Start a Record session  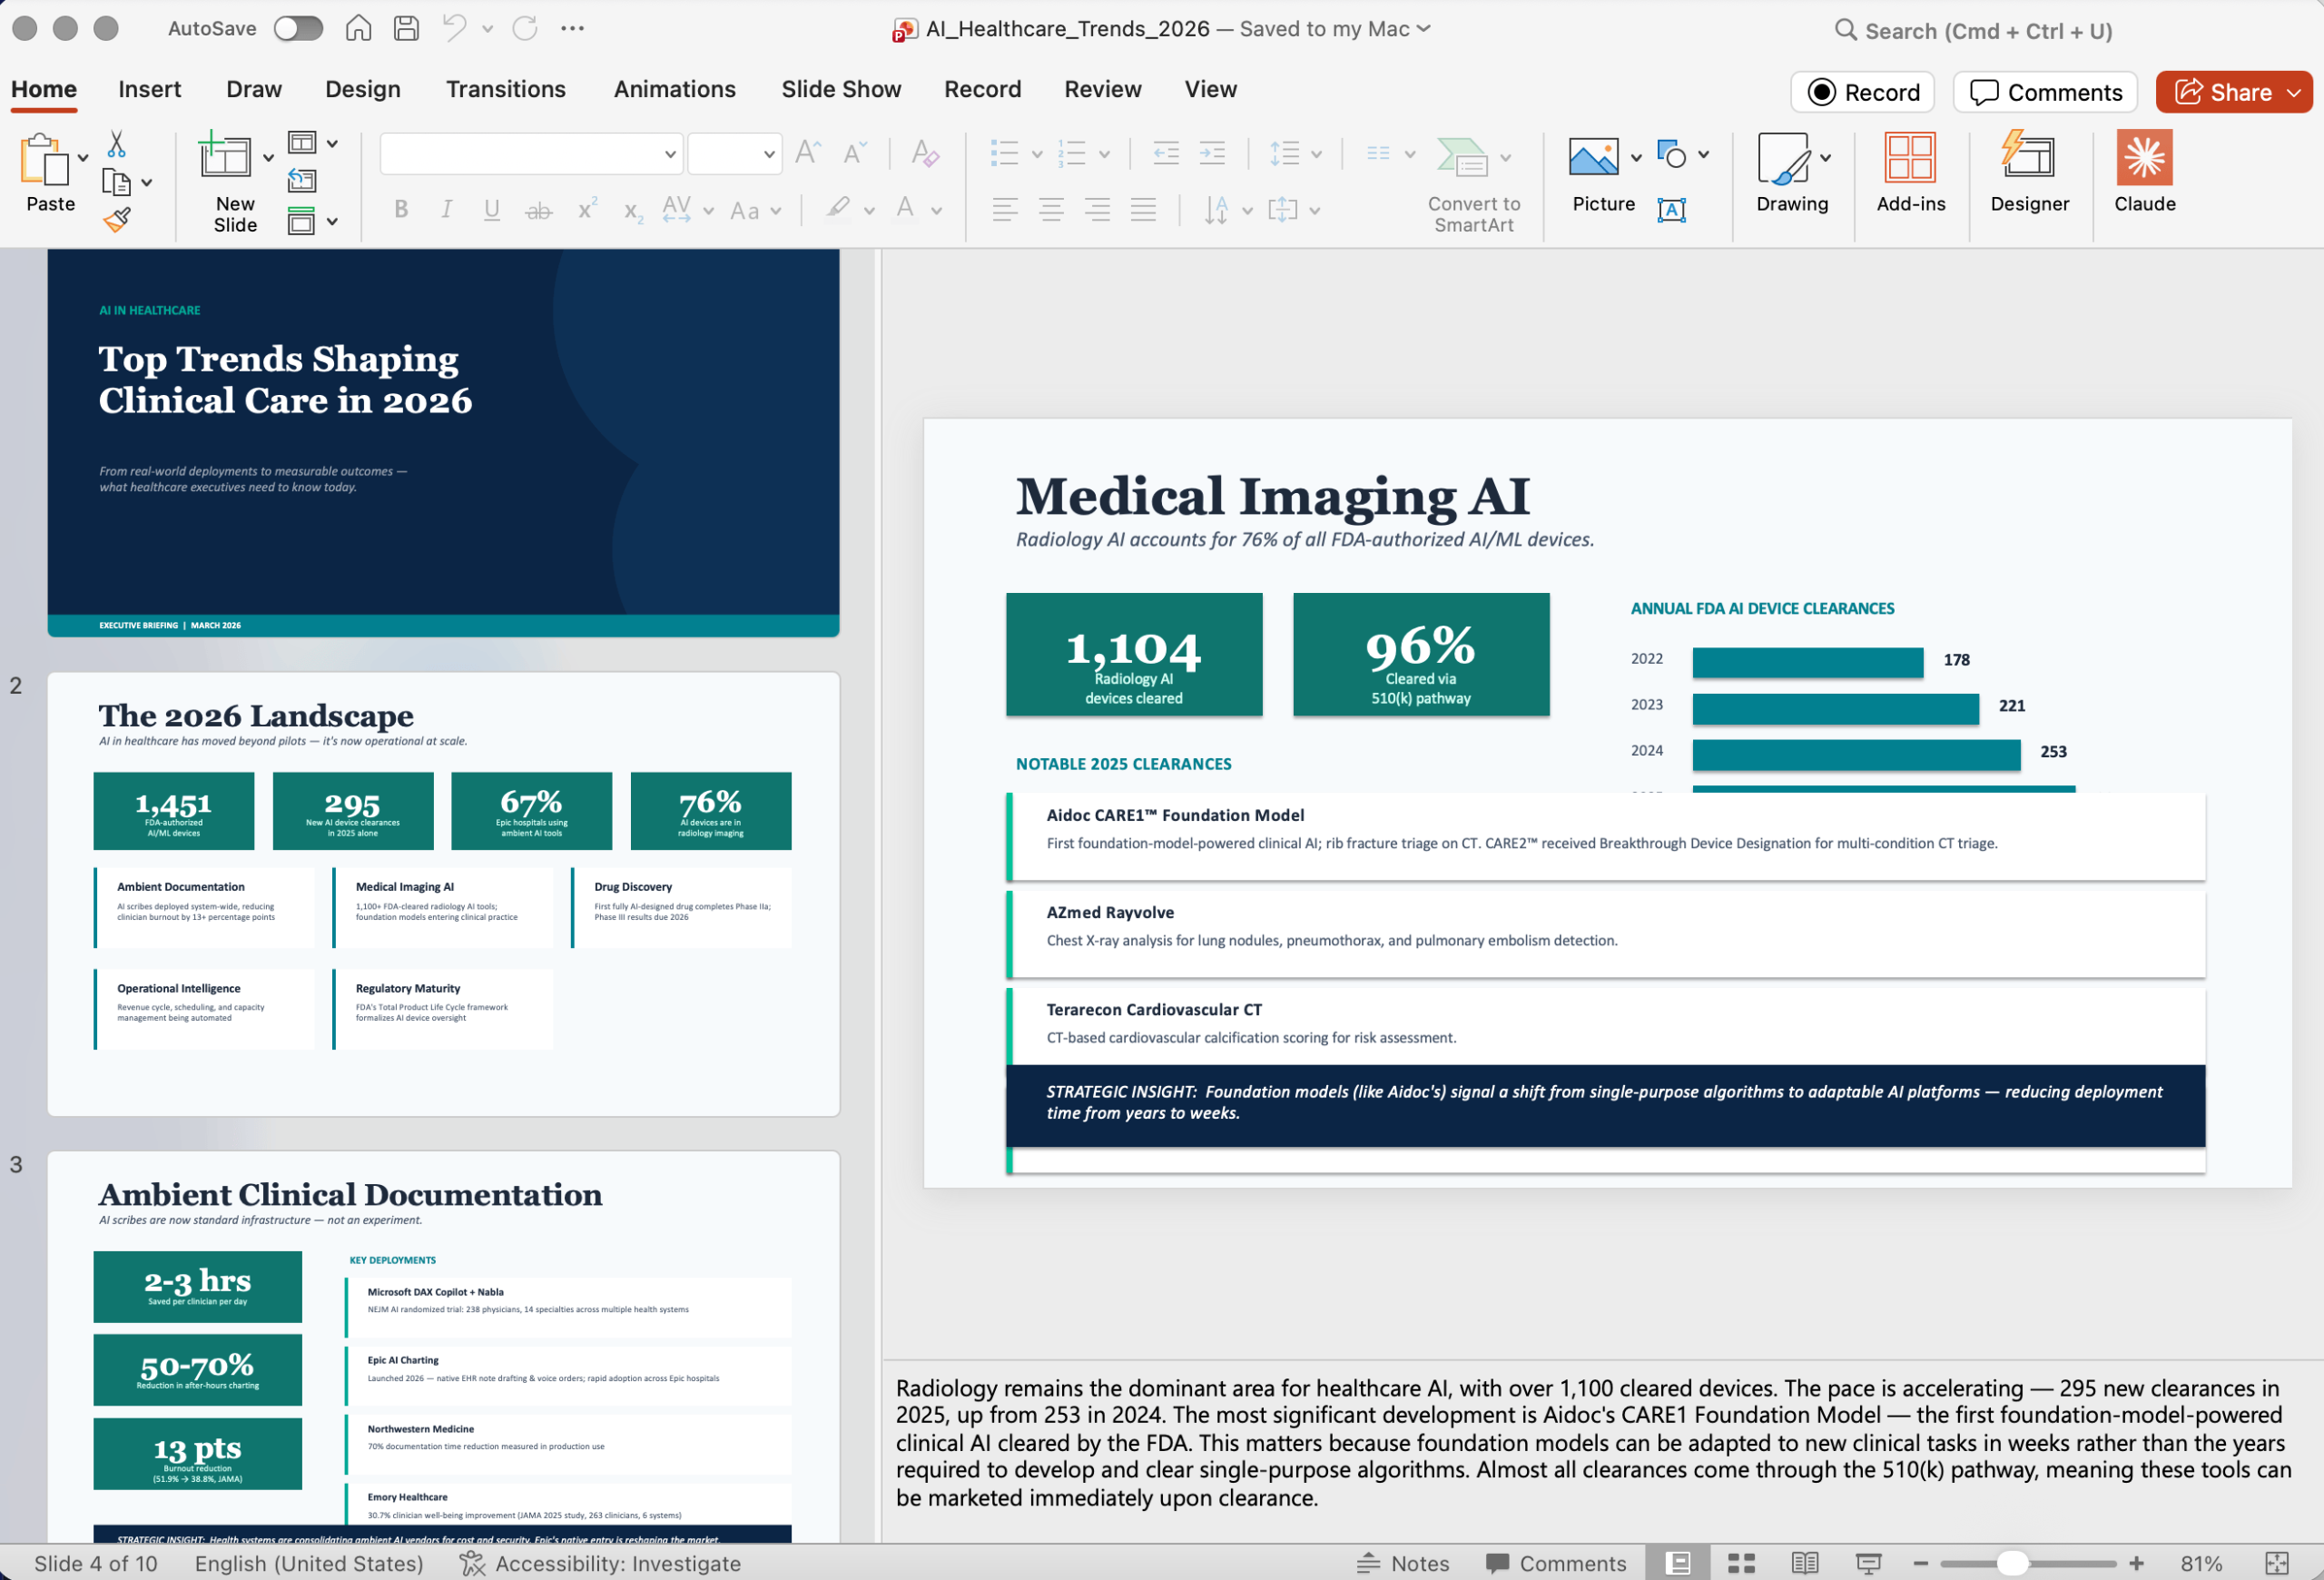tap(1862, 92)
